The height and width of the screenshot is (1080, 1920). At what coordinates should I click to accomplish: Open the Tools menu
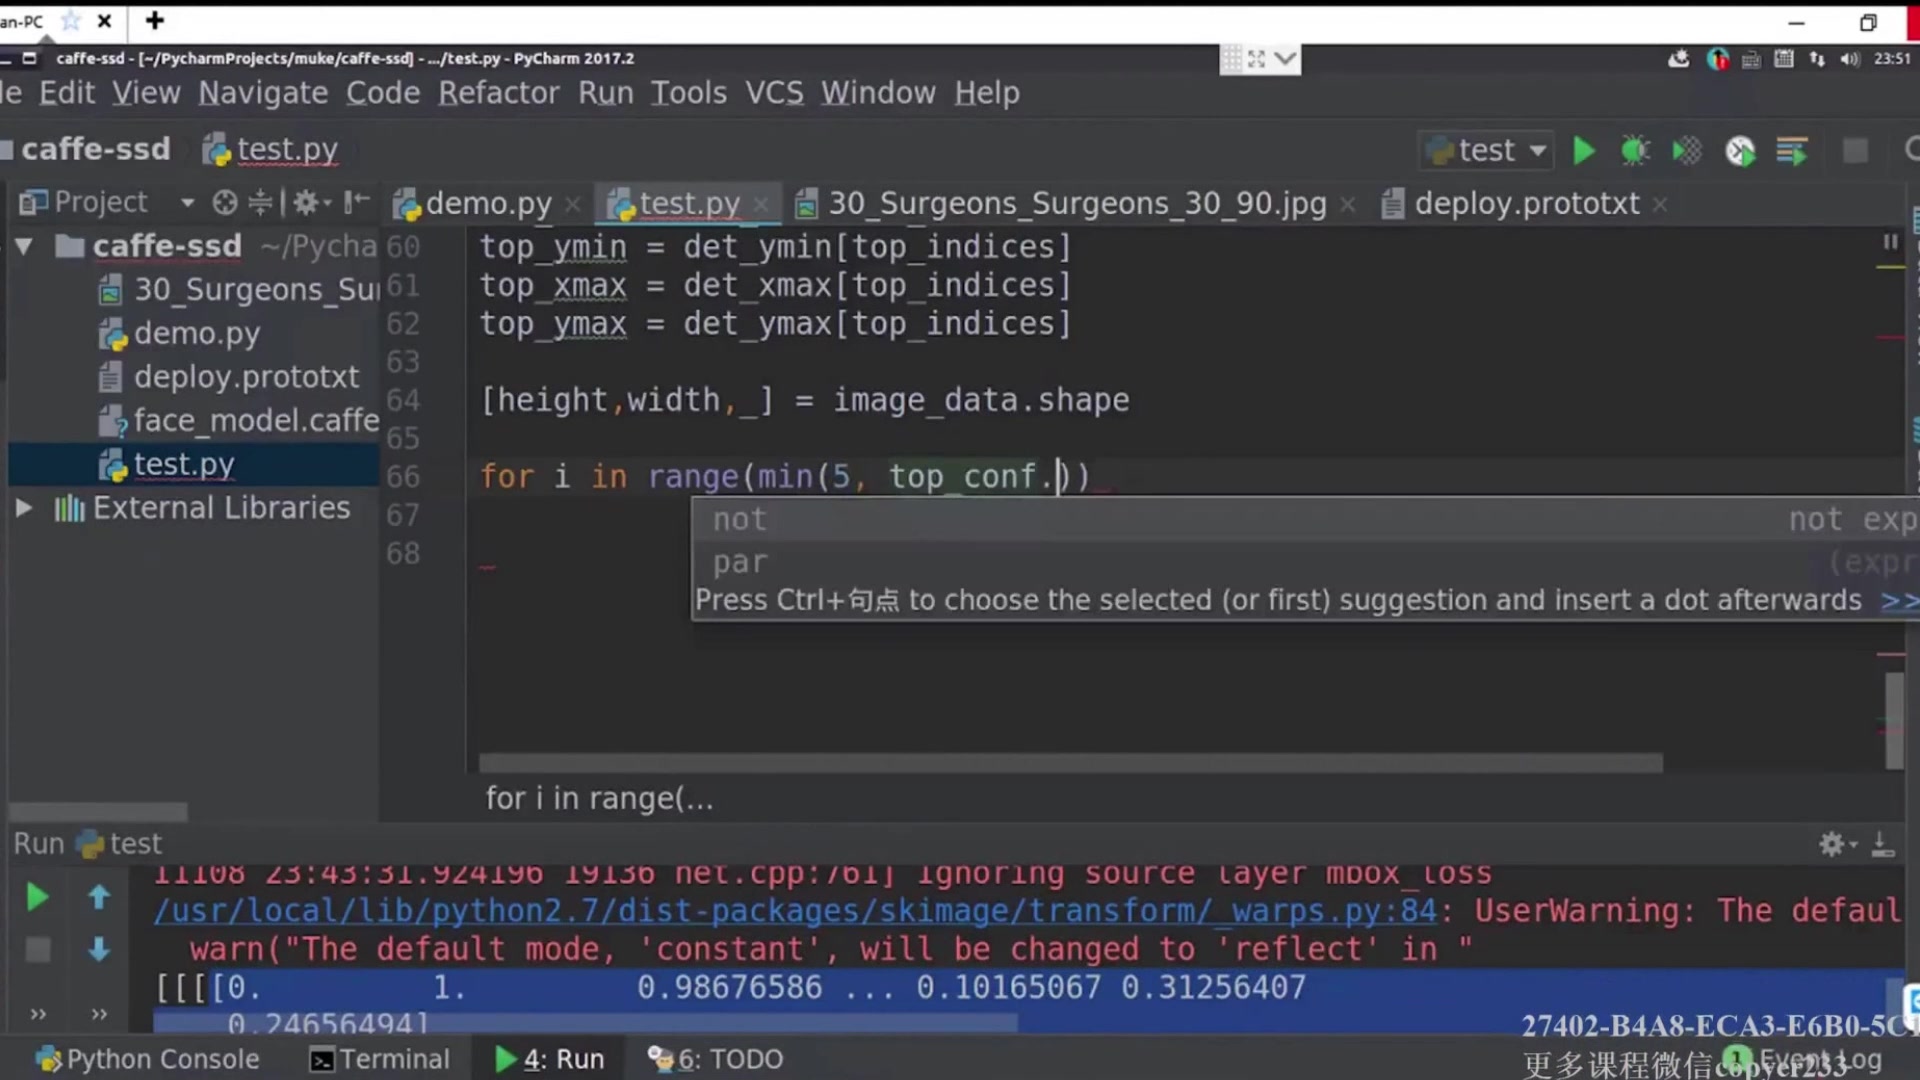tap(689, 93)
